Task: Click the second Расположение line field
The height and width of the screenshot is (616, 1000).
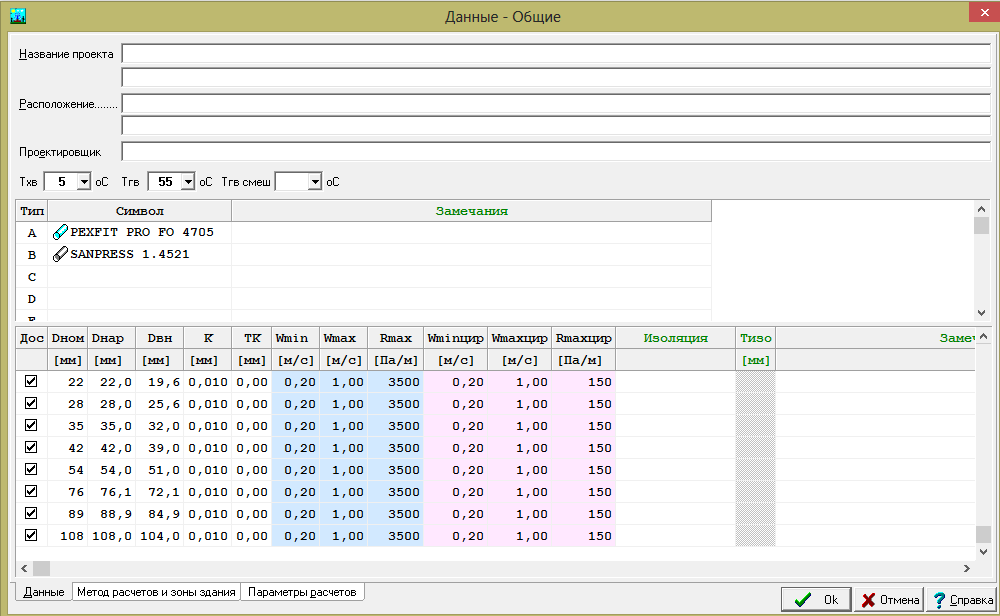Action: (x=556, y=126)
